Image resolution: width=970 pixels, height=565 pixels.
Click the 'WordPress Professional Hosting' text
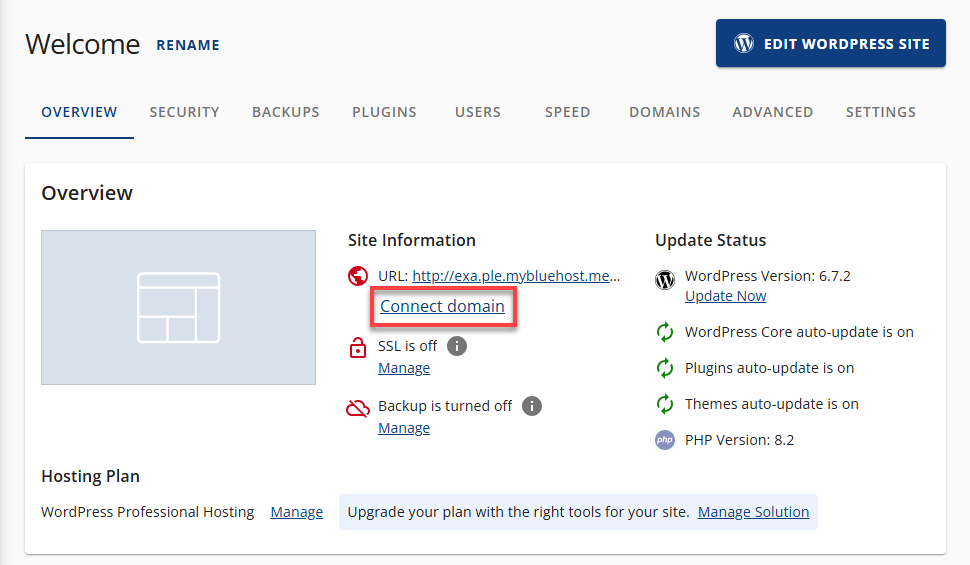click(x=148, y=512)
